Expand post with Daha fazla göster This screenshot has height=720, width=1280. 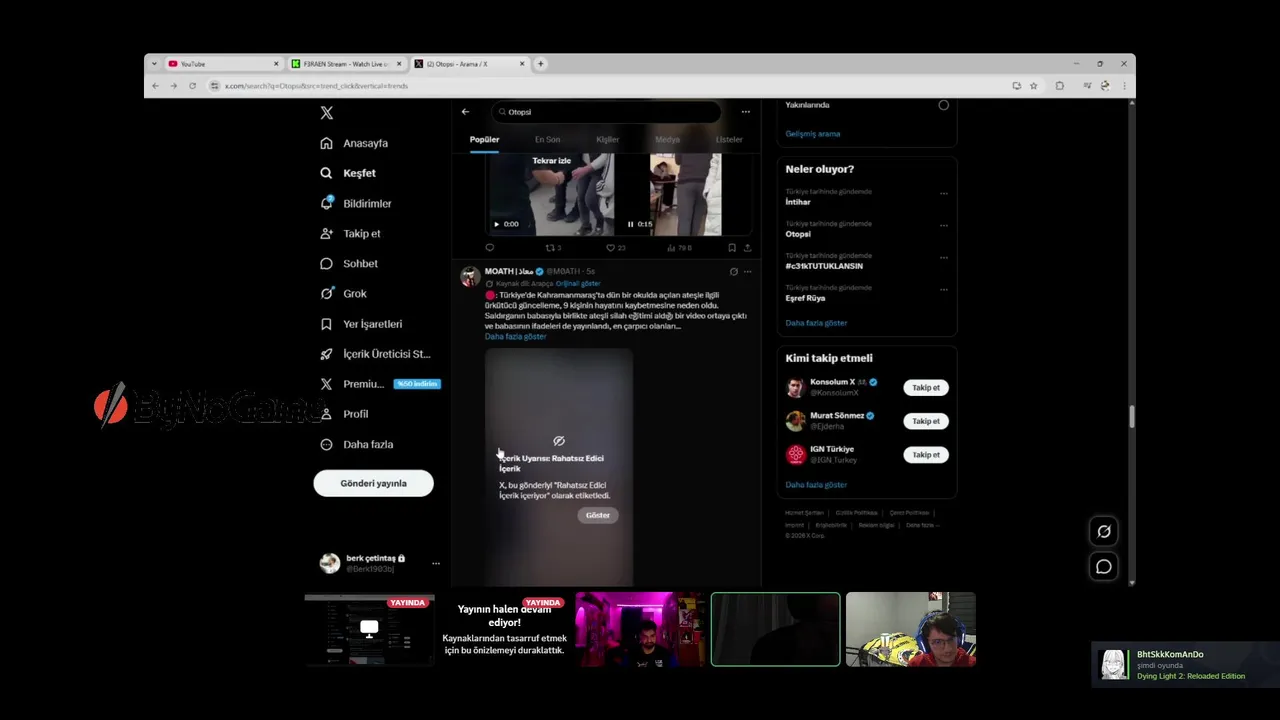515,337
